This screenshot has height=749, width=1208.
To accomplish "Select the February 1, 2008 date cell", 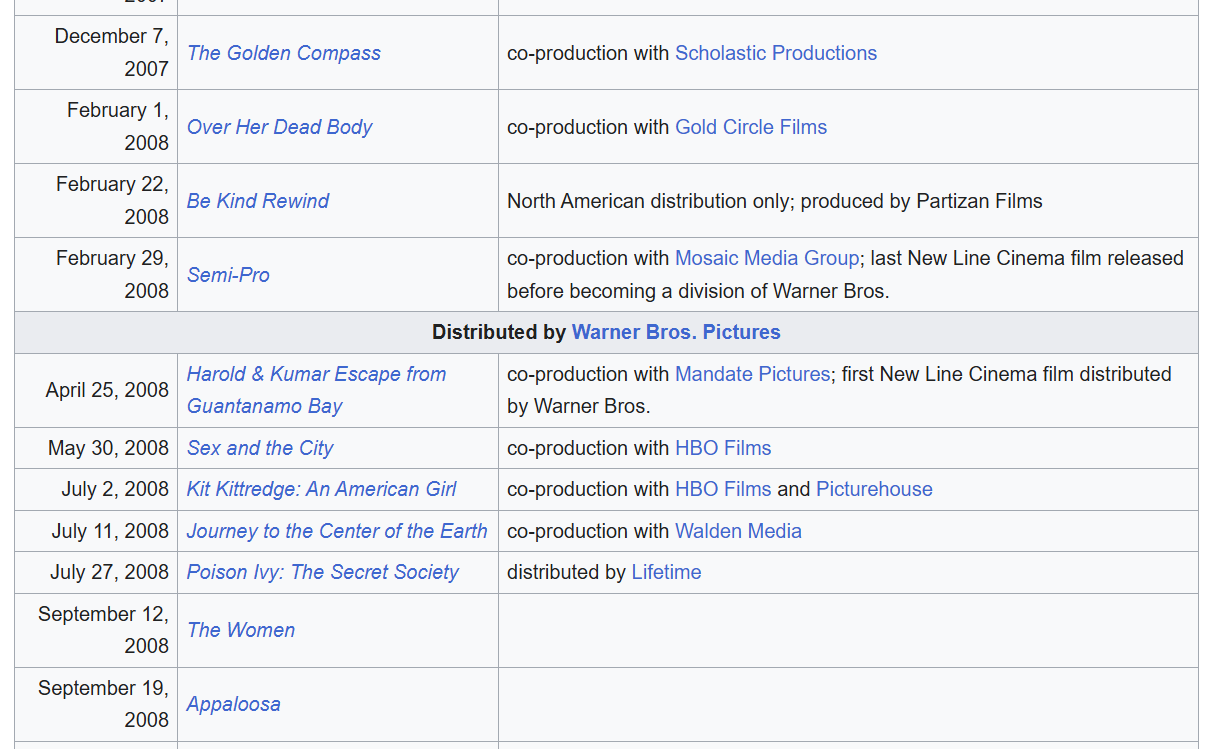I will tap(96, 127).
